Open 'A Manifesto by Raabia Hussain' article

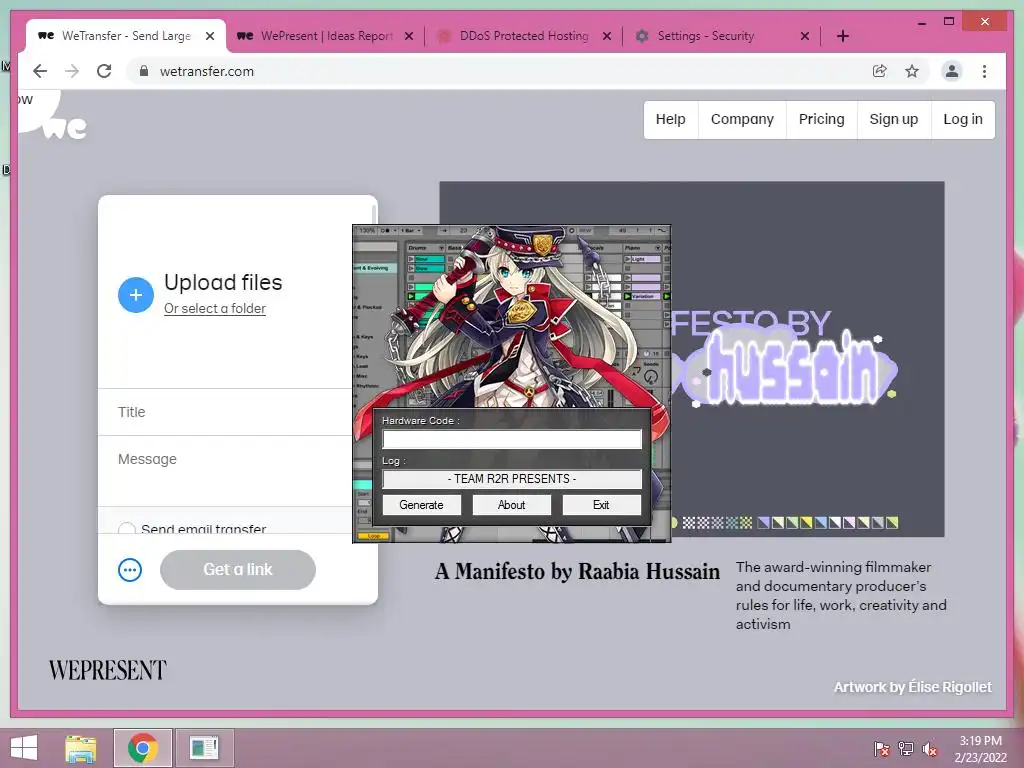pos(577,571)
